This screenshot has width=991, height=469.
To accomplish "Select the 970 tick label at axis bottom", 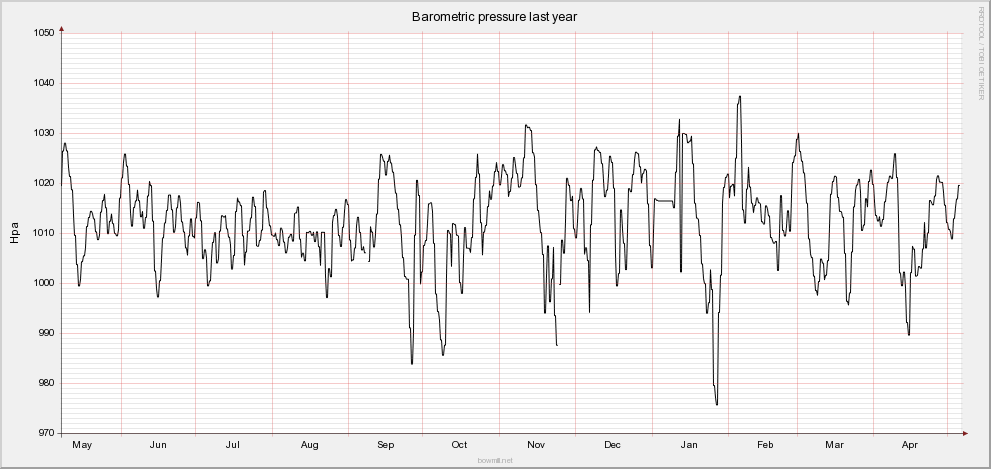I will click(x=44, y=433).
